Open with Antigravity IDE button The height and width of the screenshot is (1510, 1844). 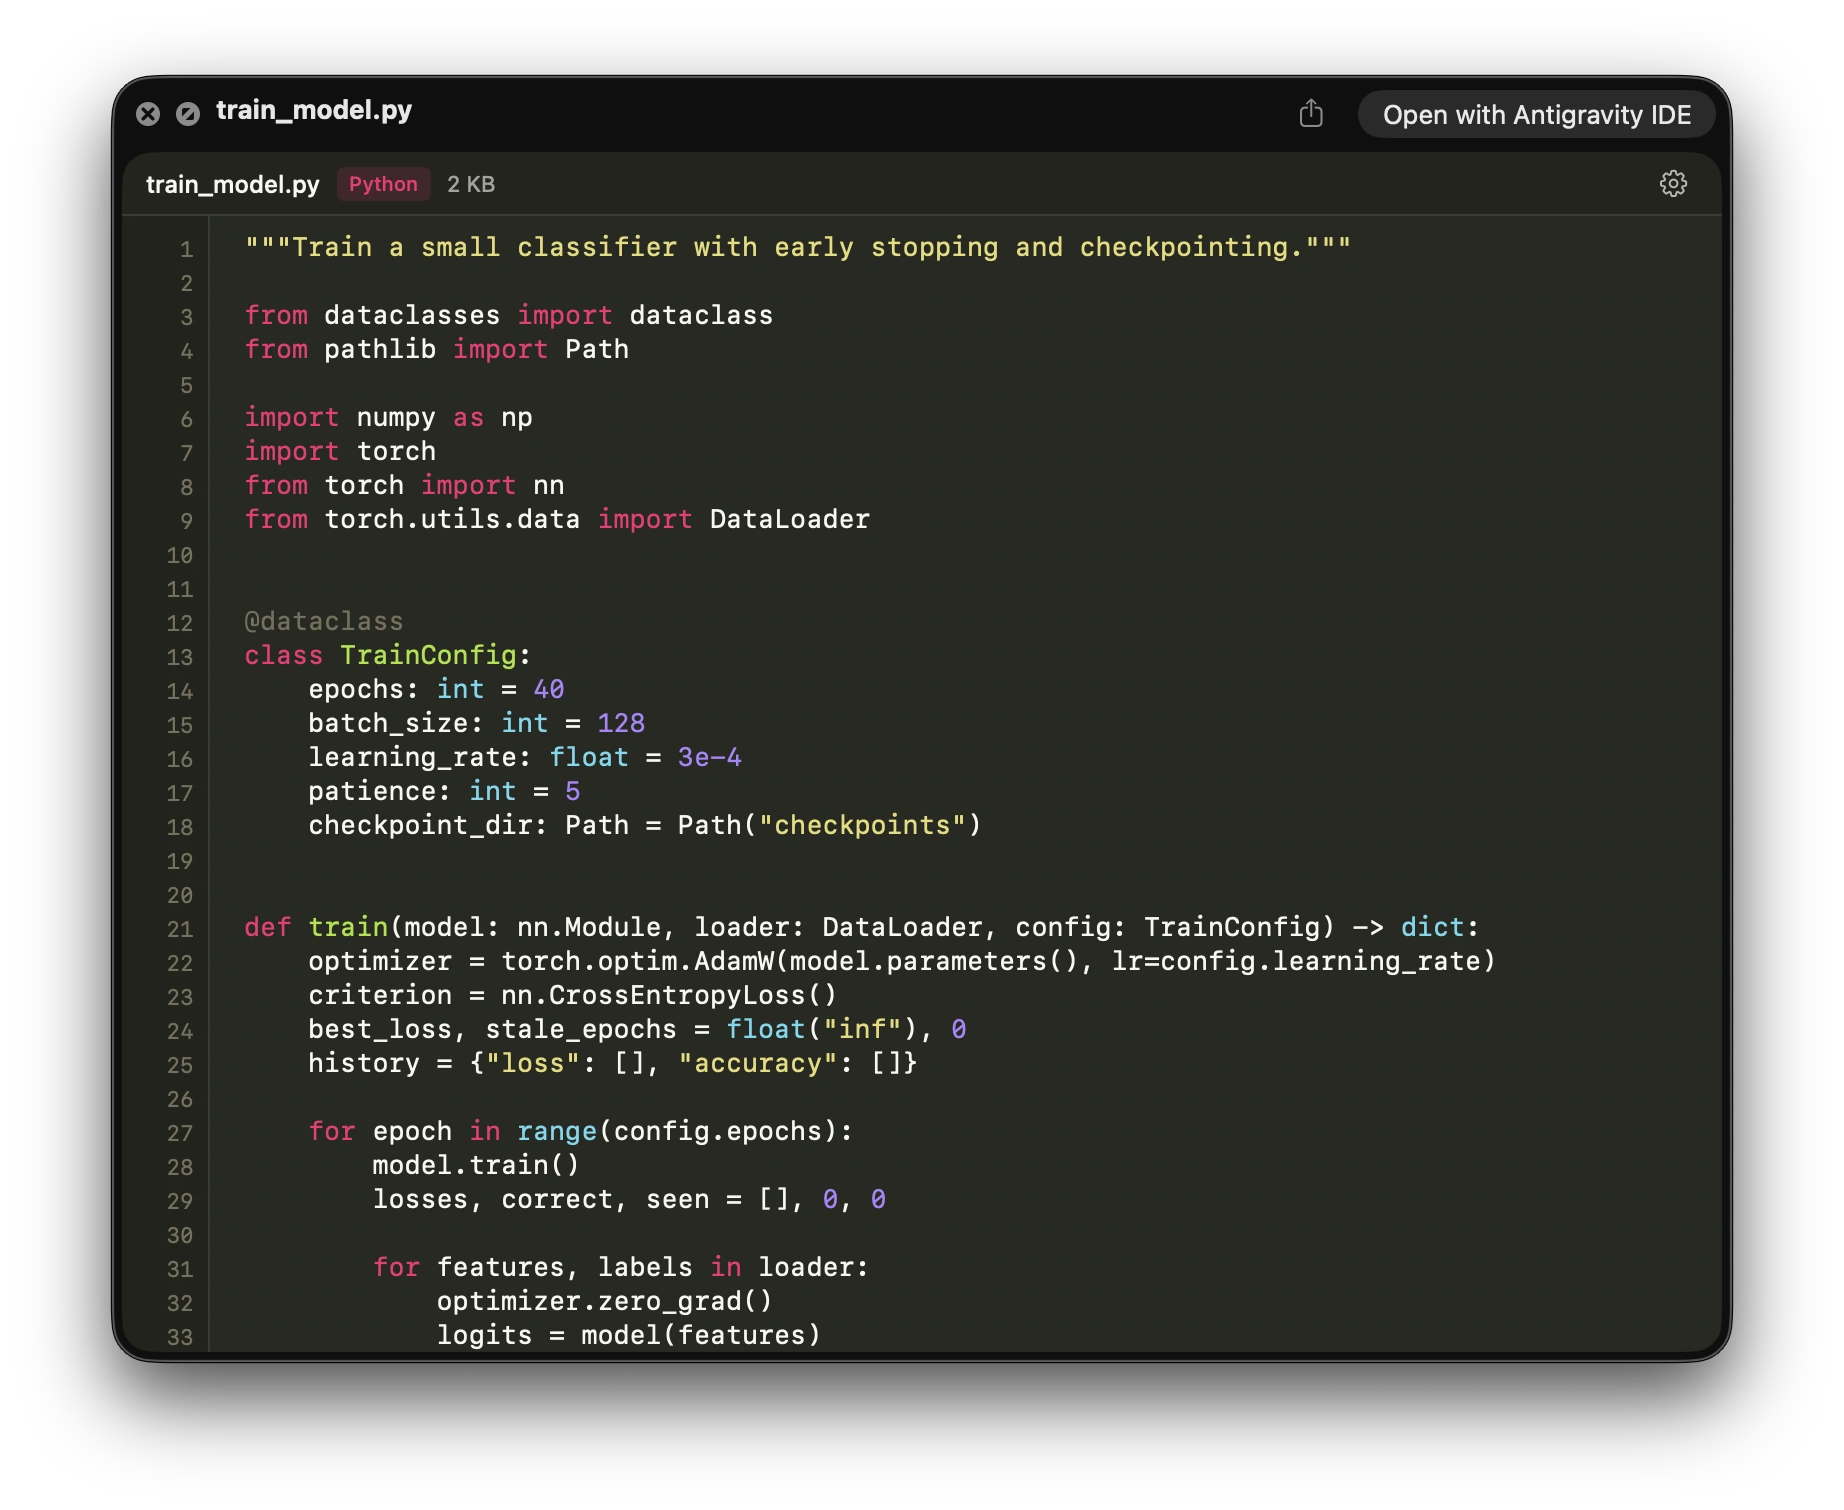(1537, 115)
